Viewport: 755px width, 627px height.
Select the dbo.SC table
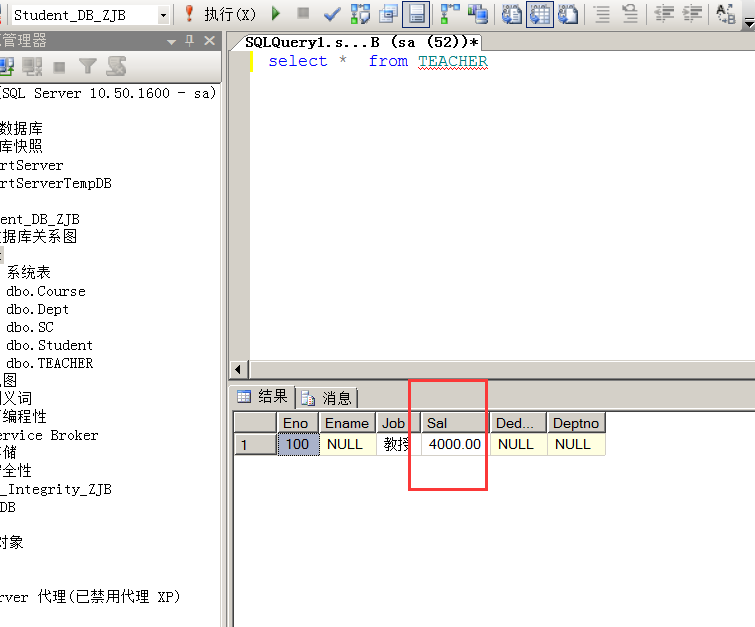30,327
